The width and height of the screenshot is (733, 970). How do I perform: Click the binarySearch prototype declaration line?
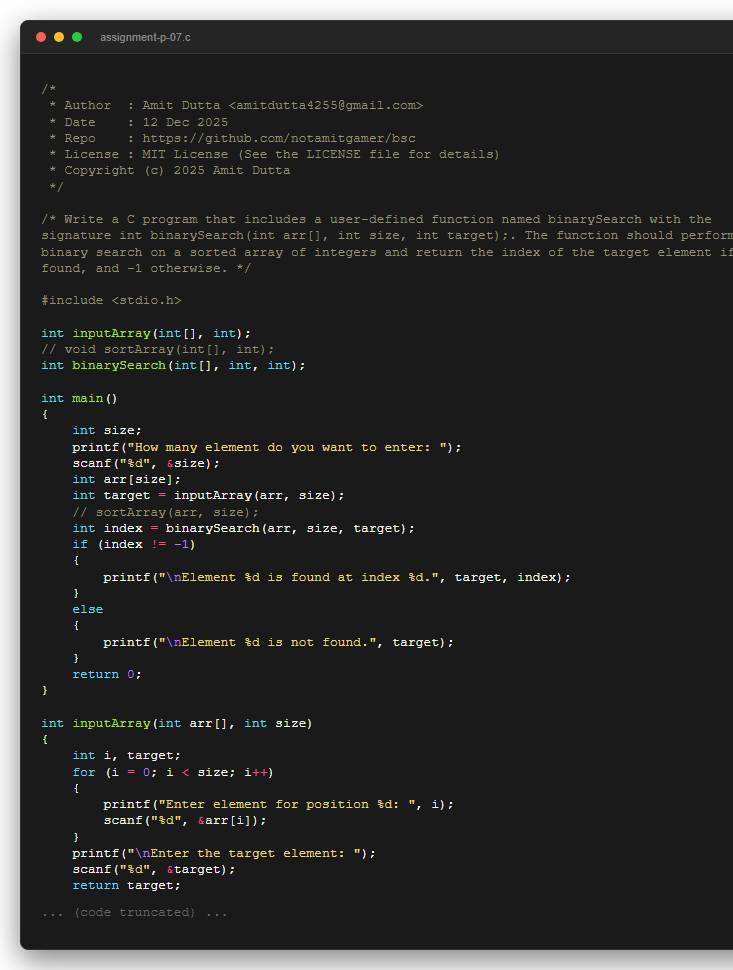(x=173, y=365)
